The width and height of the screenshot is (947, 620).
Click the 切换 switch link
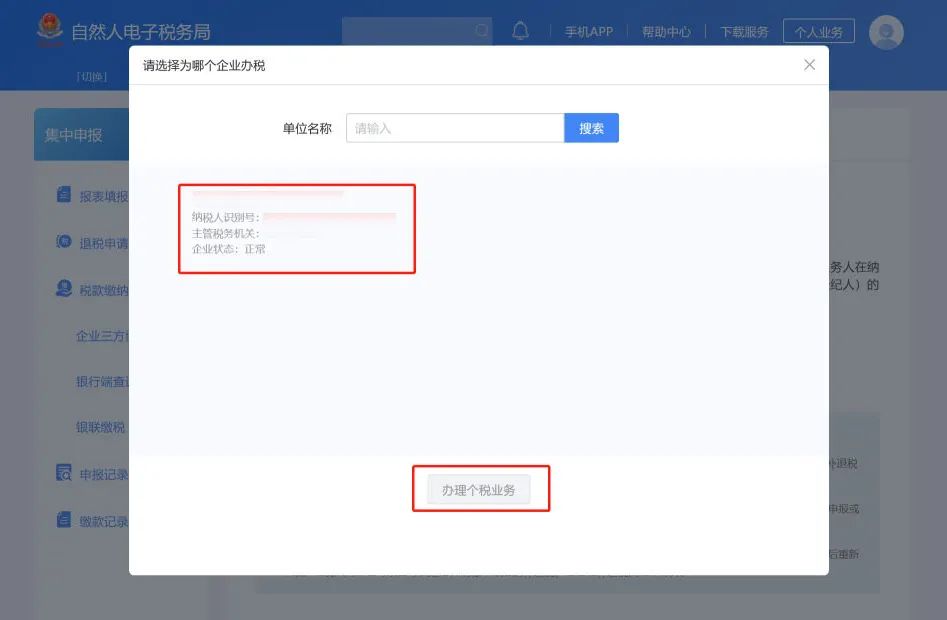(x=92, y=77)
